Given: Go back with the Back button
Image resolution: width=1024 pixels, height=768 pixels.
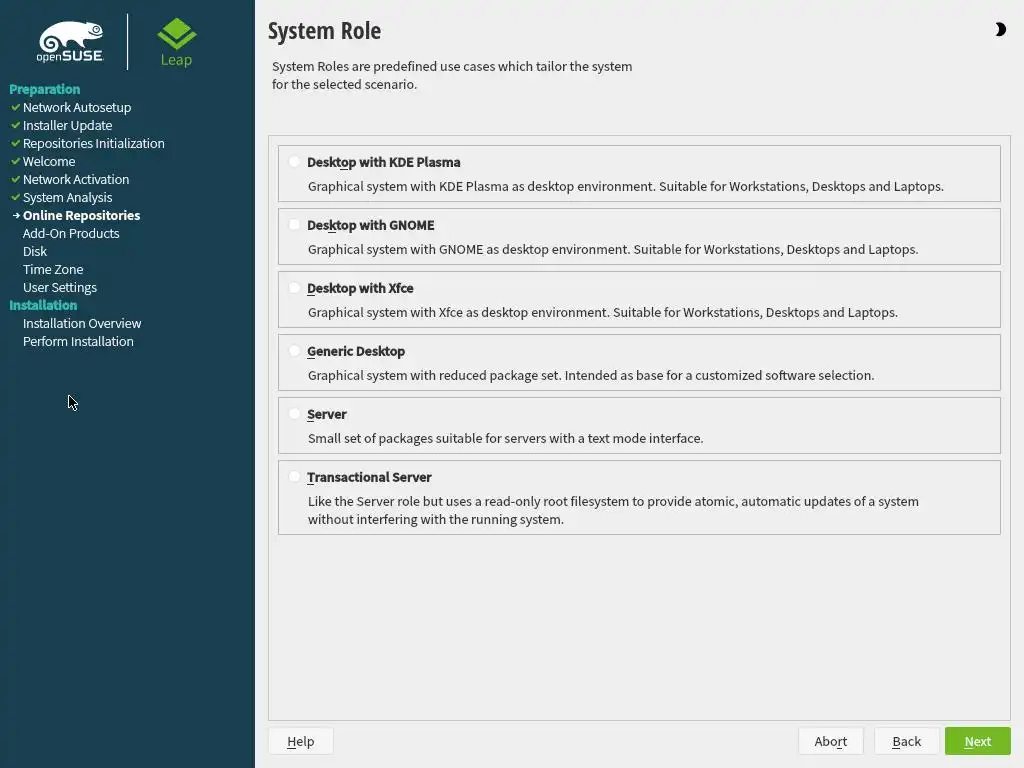Looking at the screenshot, I should click(906, 741).
